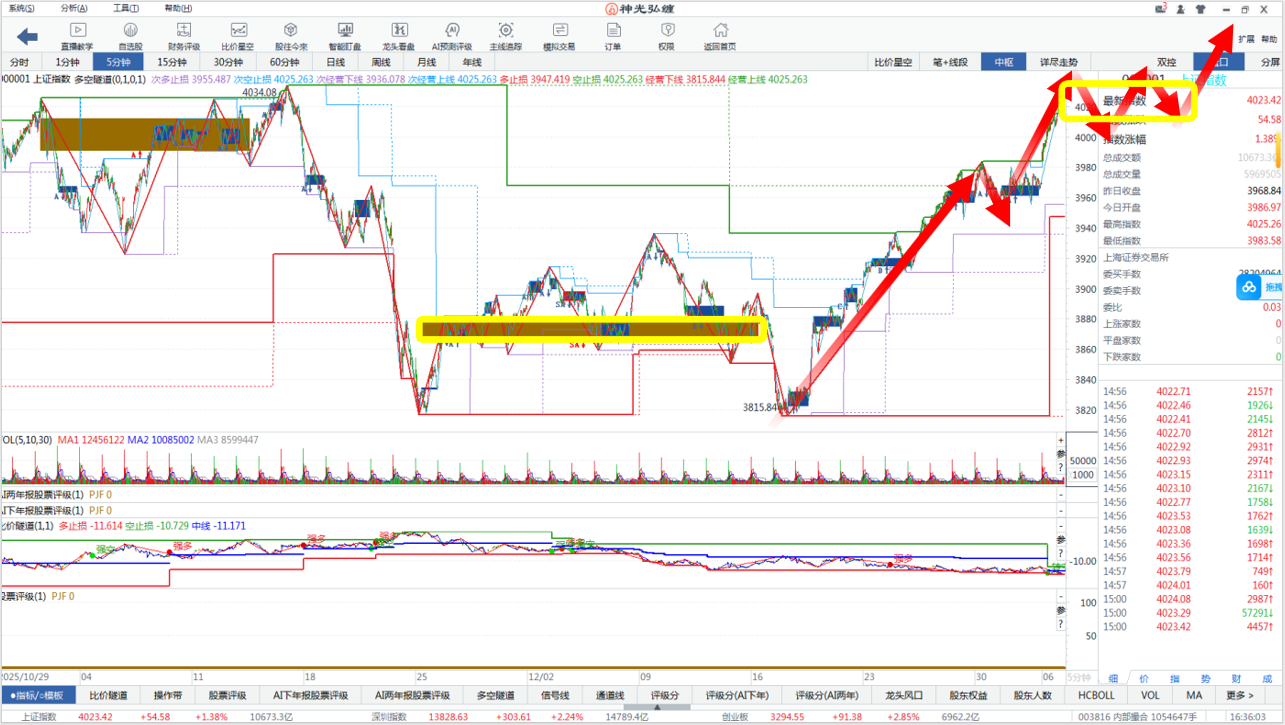Open the 智能盯盘 smart monitor icon

345,37
